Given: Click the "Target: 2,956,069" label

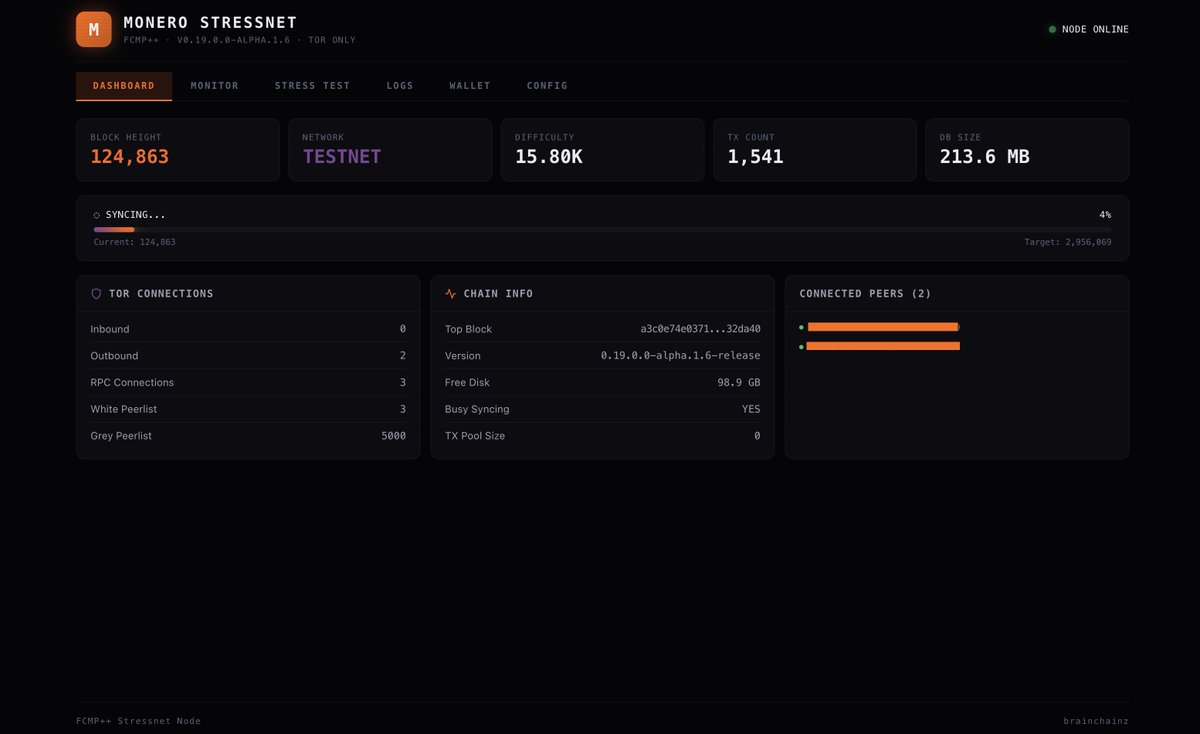Looking at the screenshot, I should coord(1068,242).
